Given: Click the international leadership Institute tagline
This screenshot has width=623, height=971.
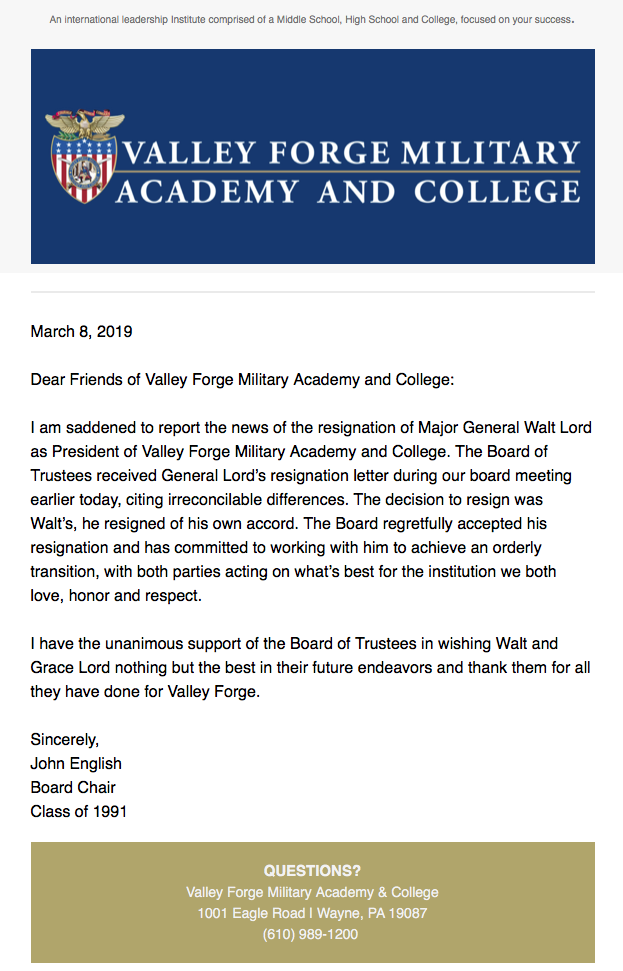Looking at the screenshot, I should click(311, 19).
